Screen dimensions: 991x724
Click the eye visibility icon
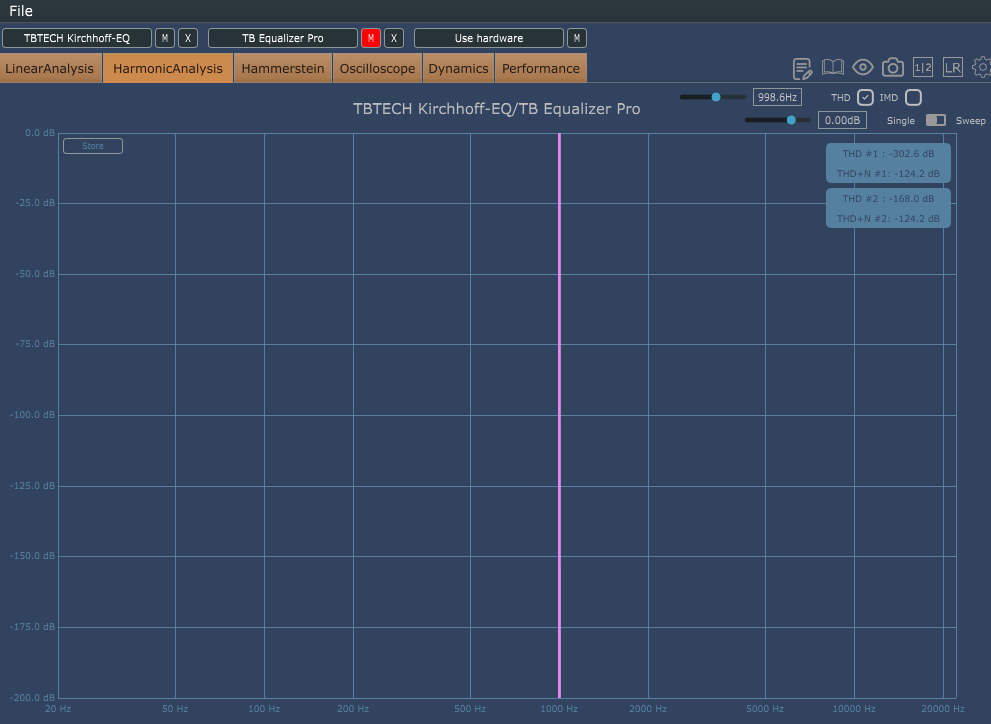863,68
